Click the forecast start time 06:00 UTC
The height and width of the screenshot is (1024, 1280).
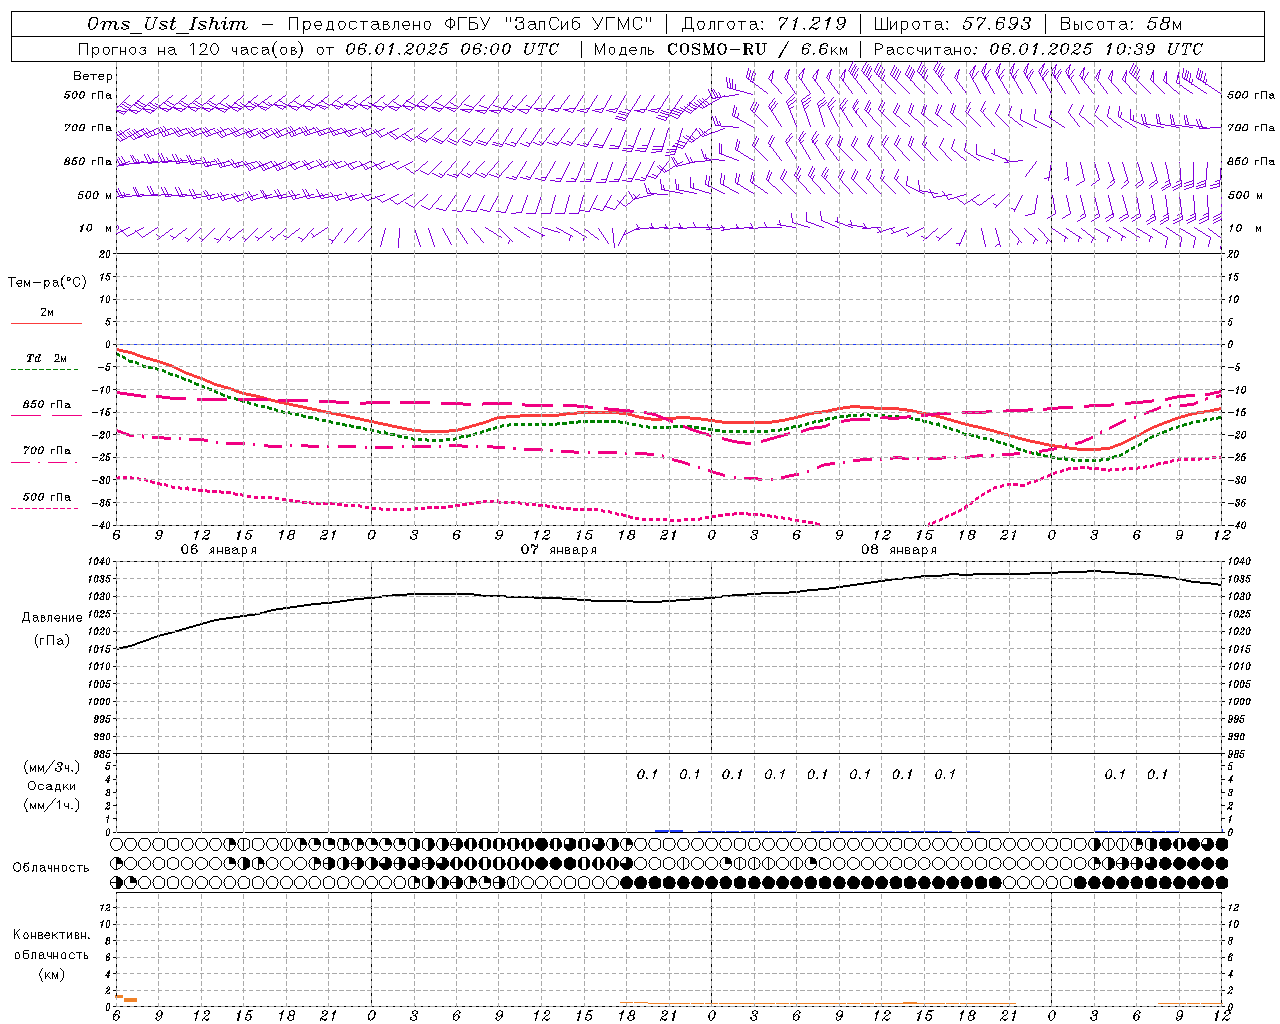[x=508, y=49]
